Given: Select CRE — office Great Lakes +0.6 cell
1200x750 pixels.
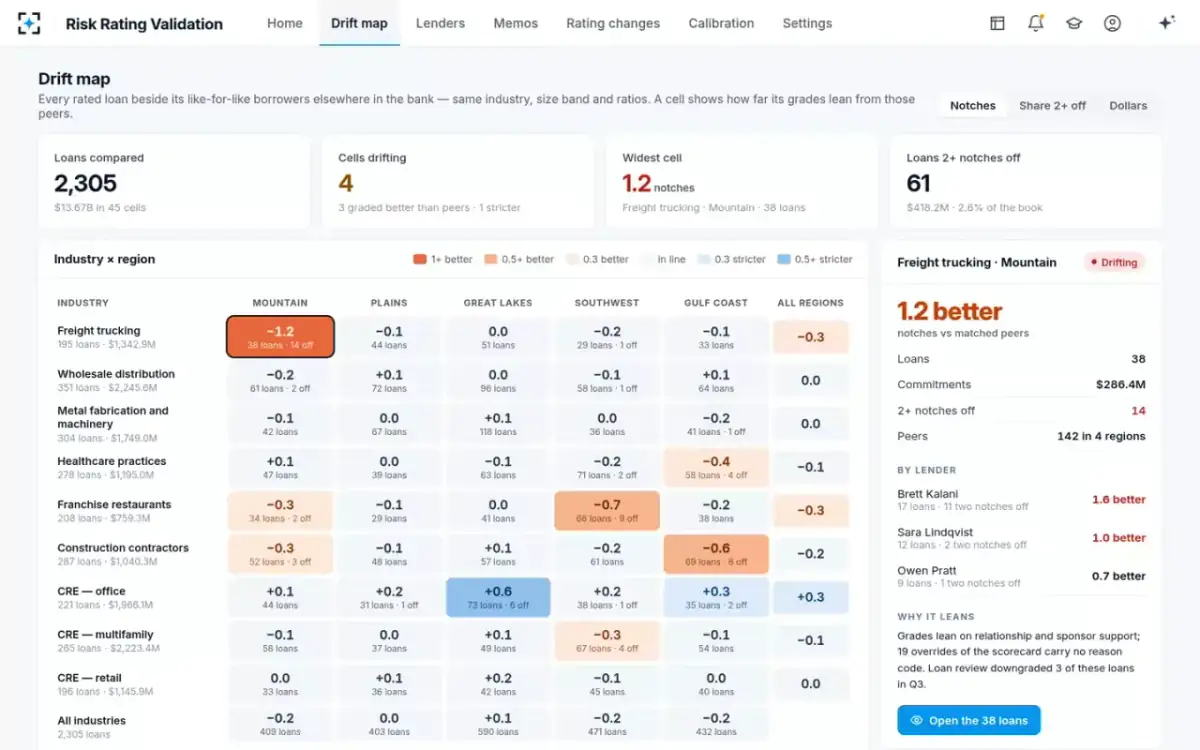Looking at the screenshot, I should click(498, 597).
